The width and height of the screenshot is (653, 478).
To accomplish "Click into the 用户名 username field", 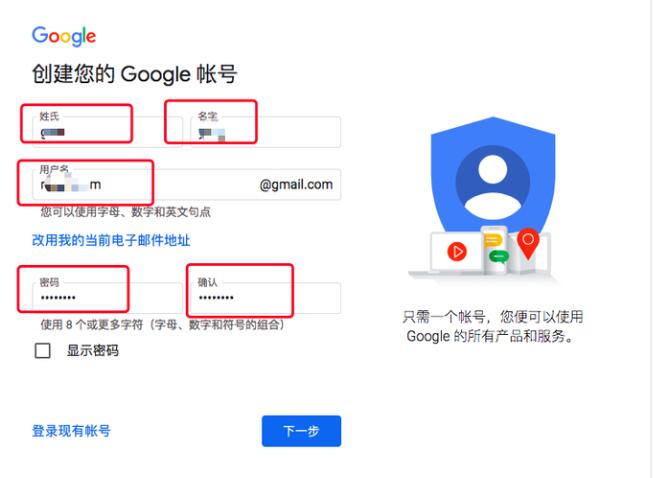I will coord(187,184).
